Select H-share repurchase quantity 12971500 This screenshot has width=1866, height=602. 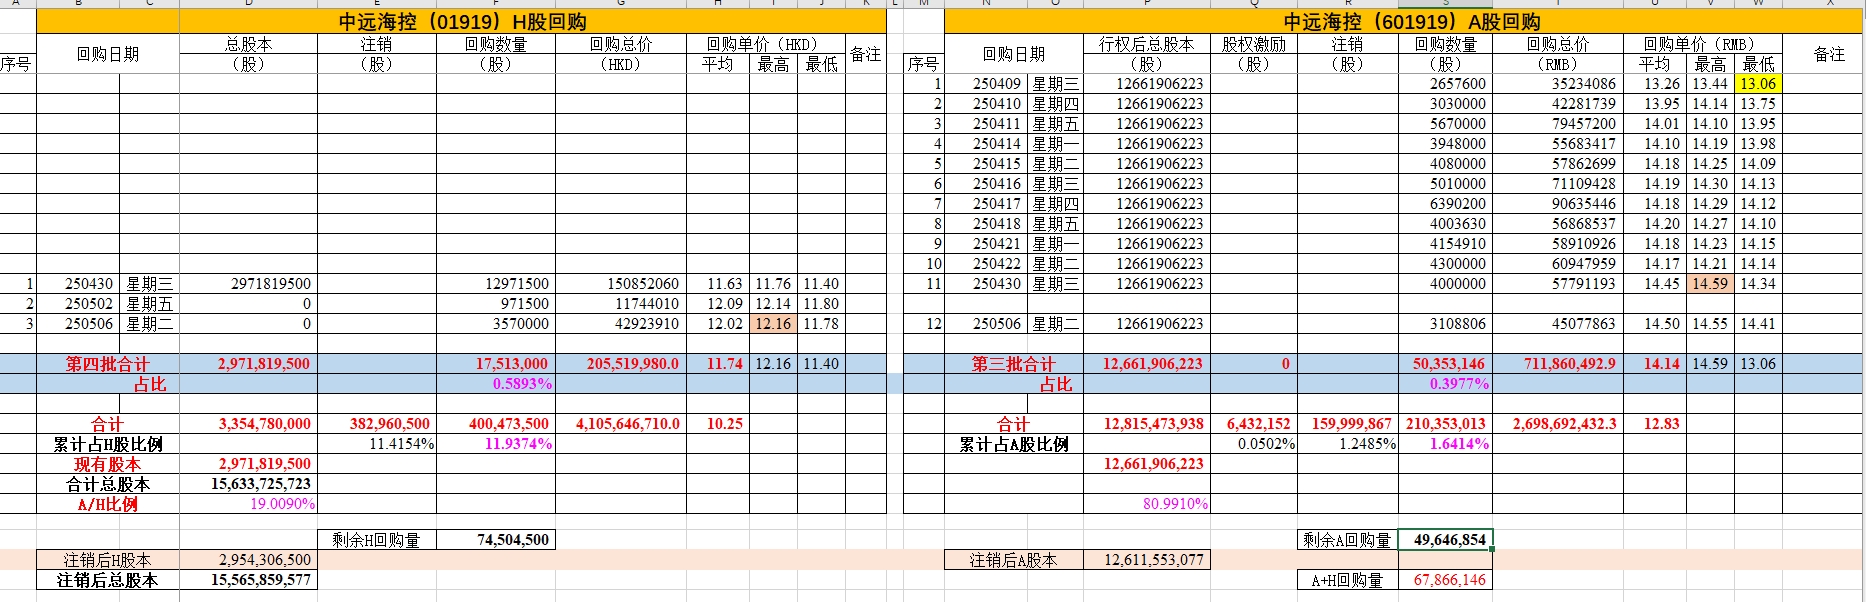(496, 284)
